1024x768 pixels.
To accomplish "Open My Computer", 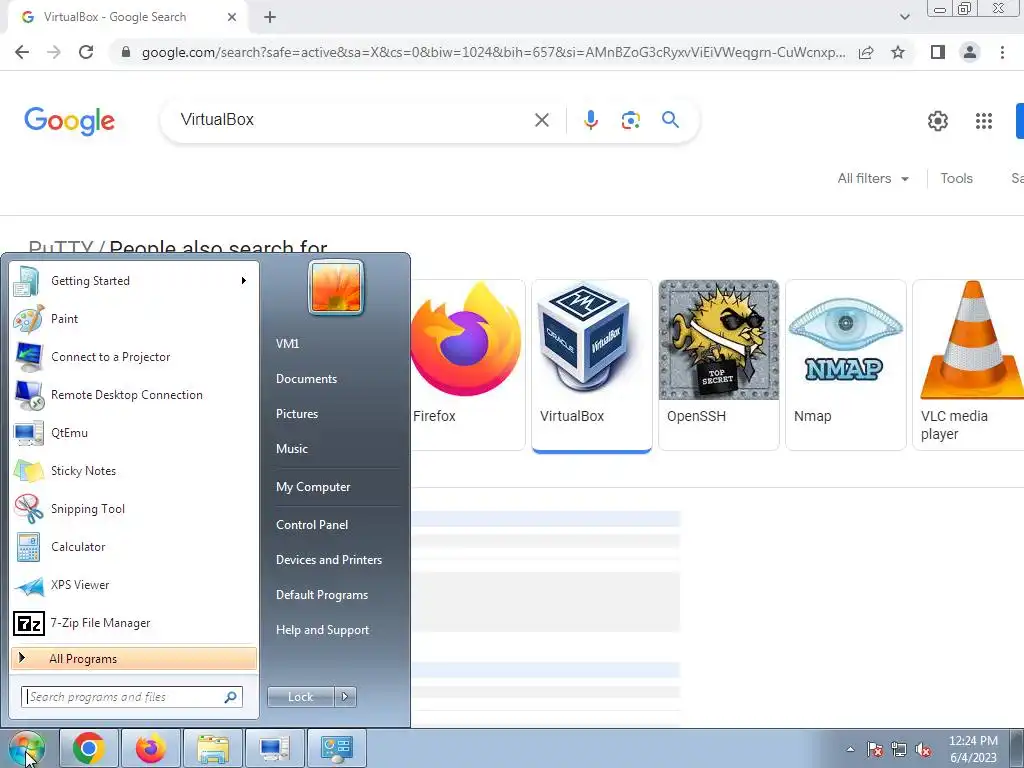I will (313, 487).
